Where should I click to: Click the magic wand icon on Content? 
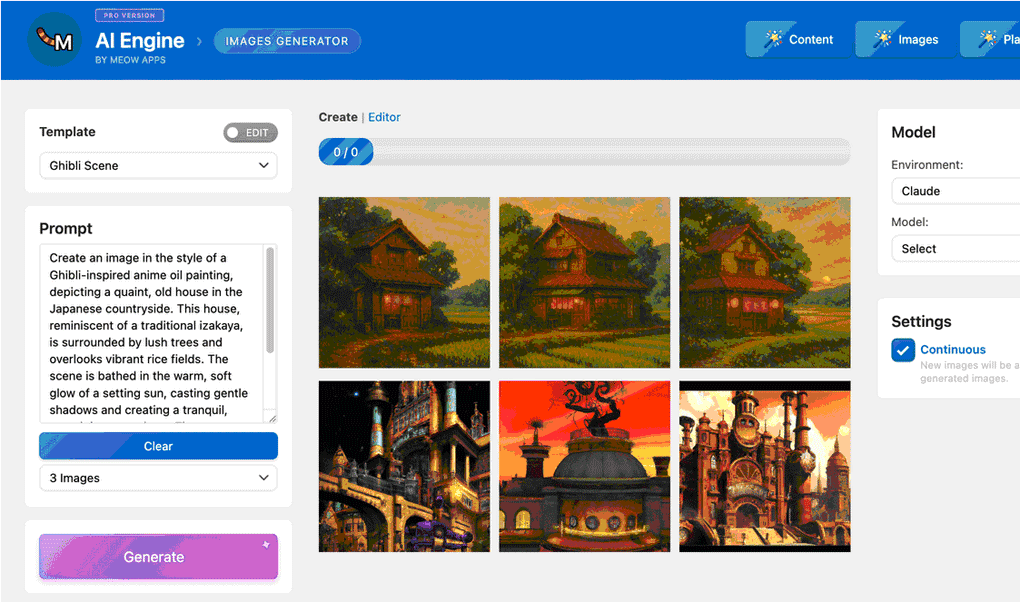[773, 39]
